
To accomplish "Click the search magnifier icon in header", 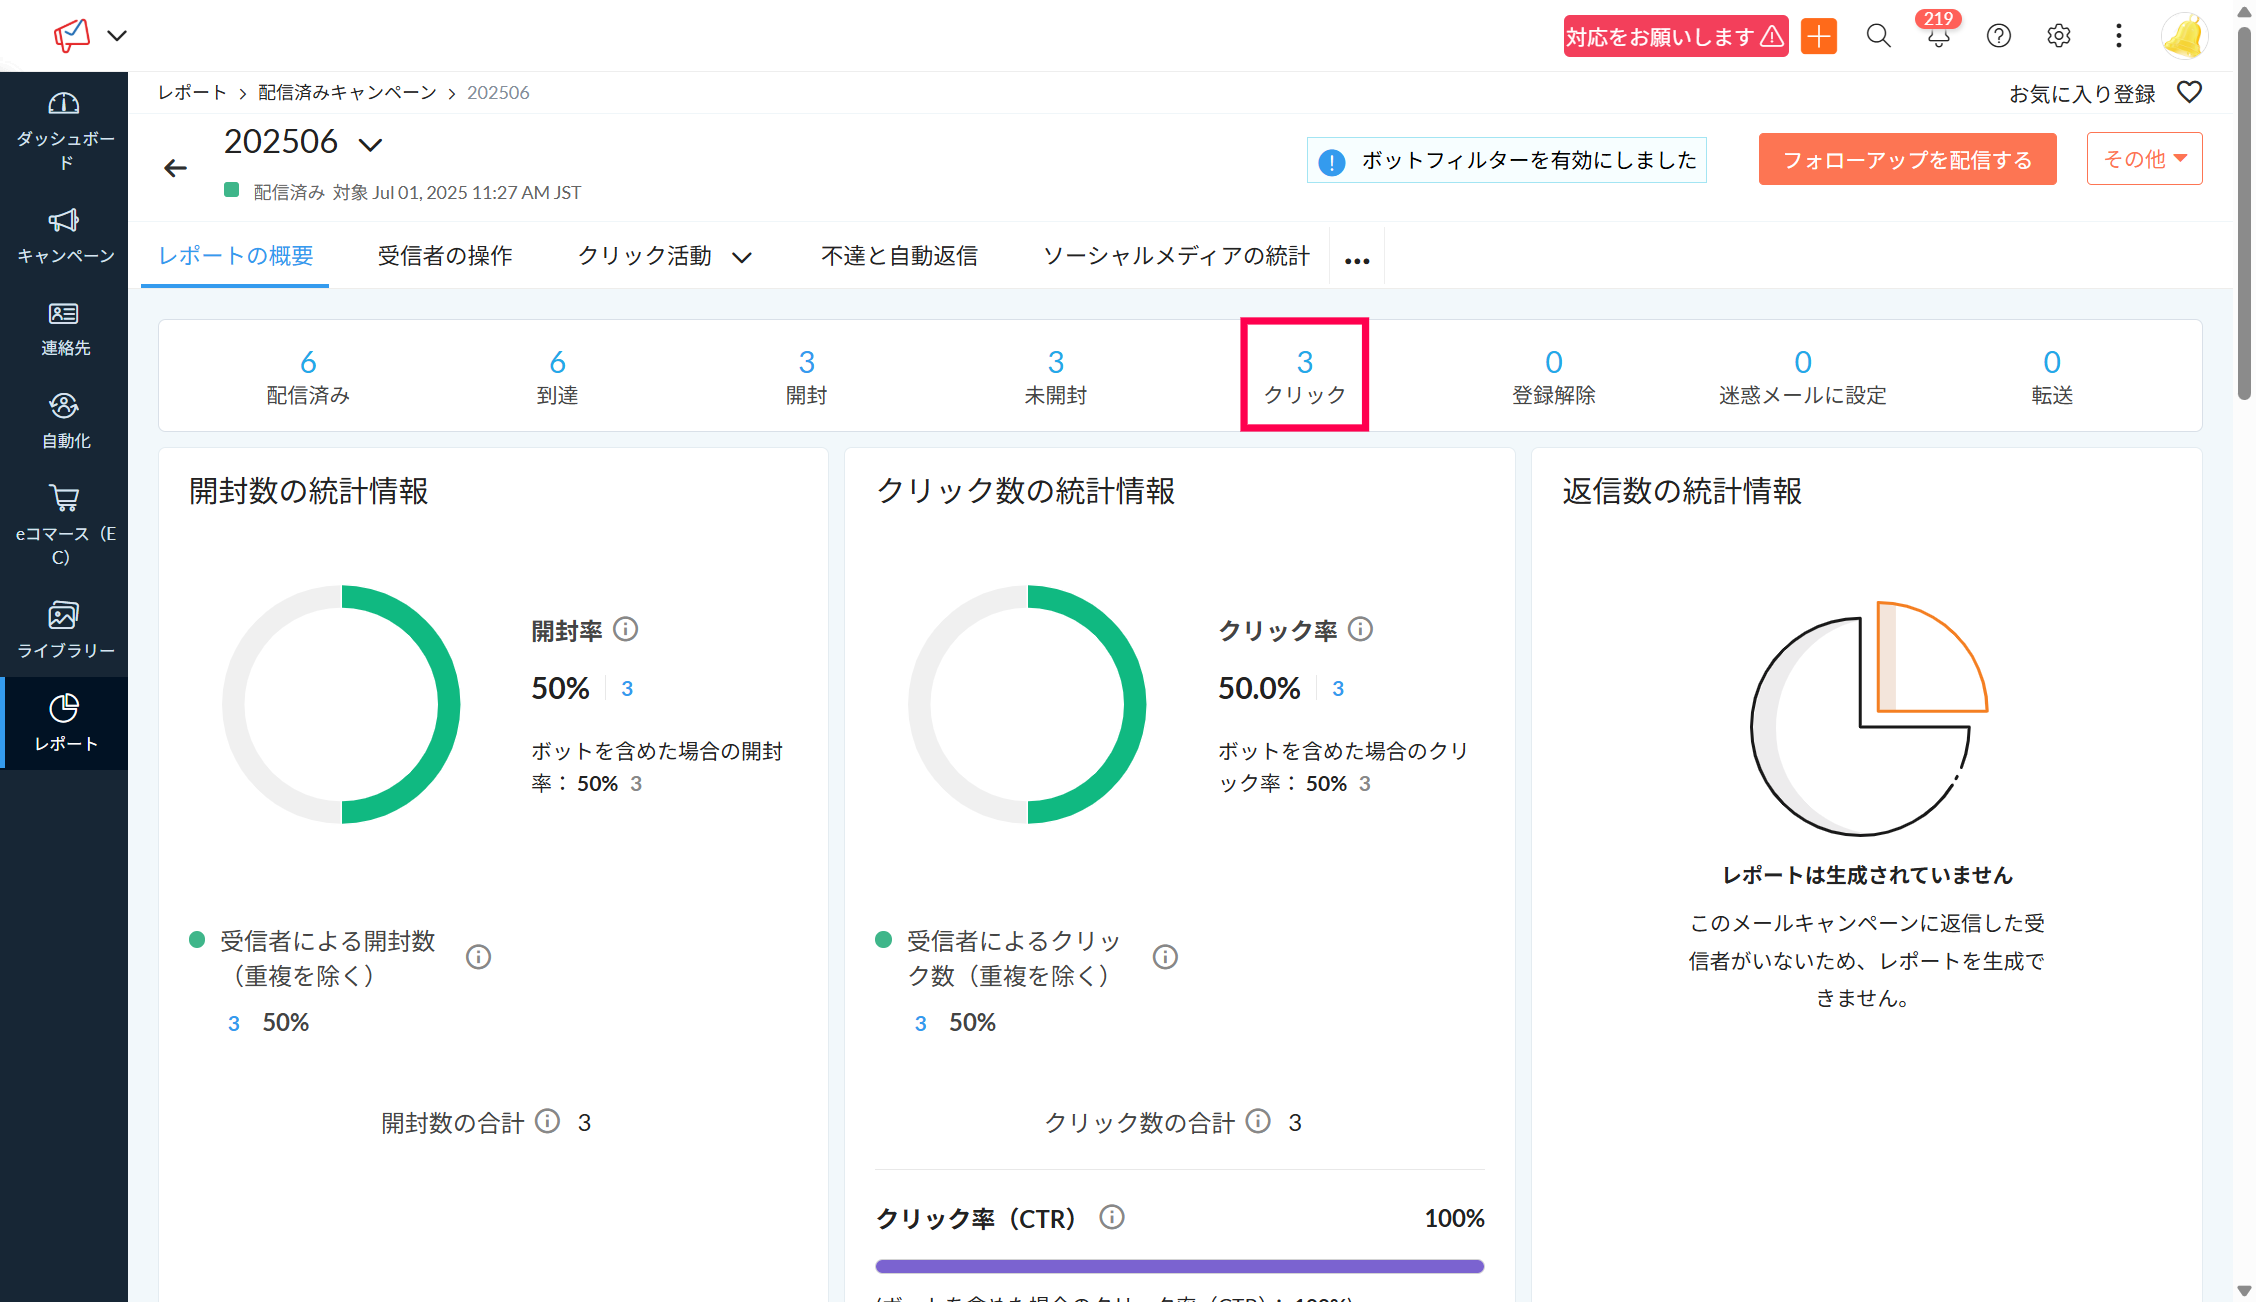I will pos(1878,37).
